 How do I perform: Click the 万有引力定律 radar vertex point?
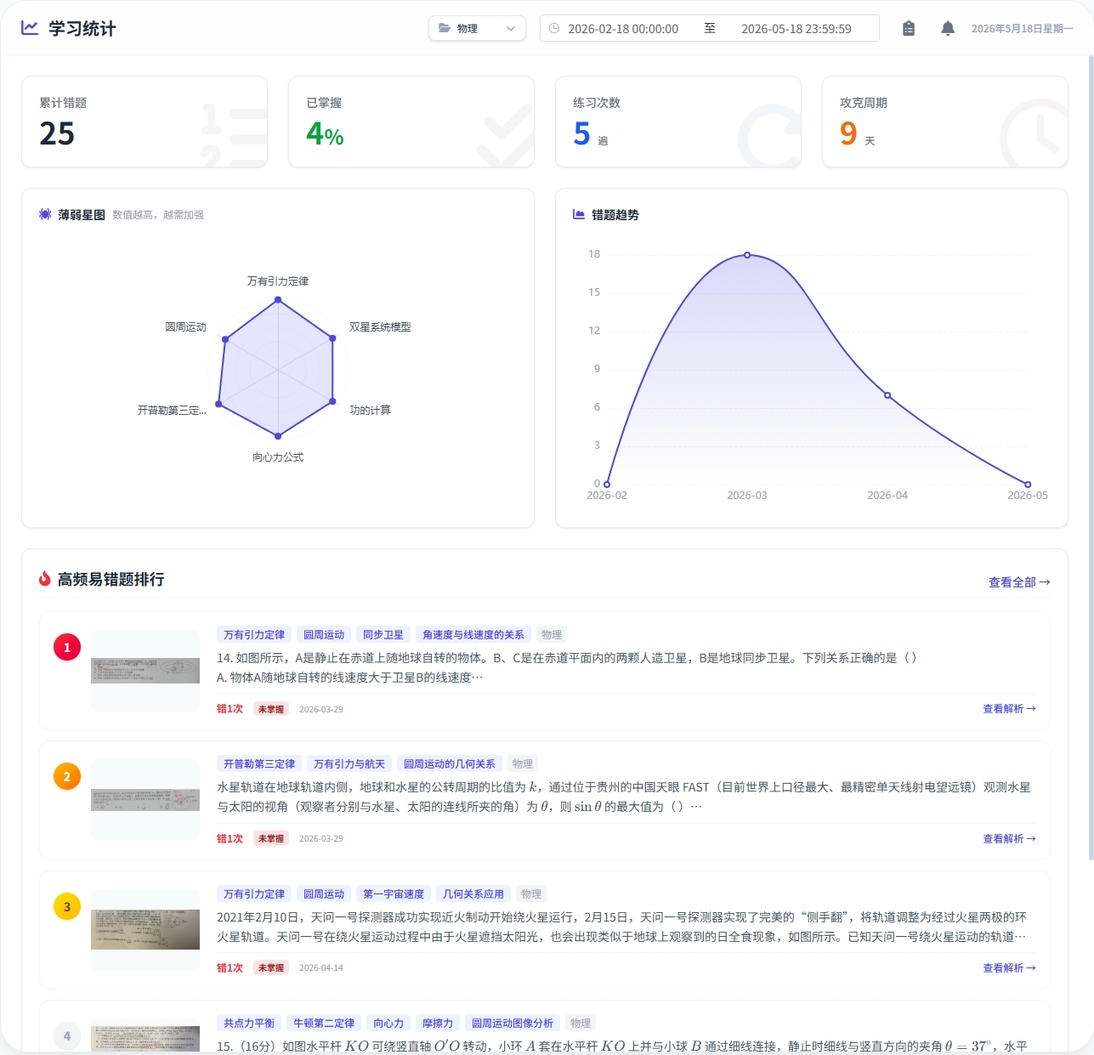278,300
